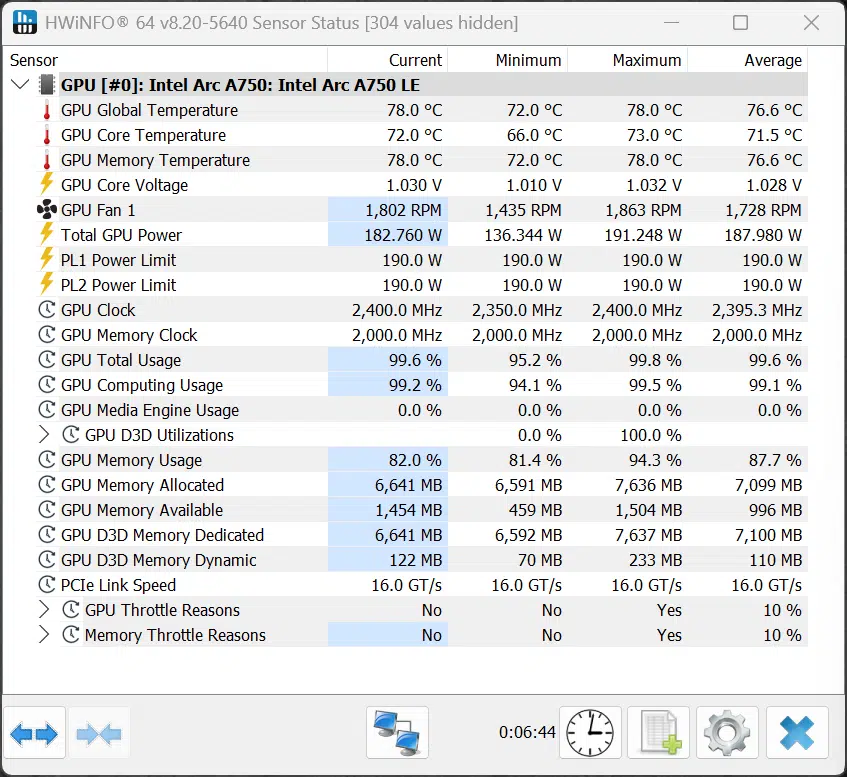Close sensors with the blue X button

pyautogui.click(x=797, y=733)
